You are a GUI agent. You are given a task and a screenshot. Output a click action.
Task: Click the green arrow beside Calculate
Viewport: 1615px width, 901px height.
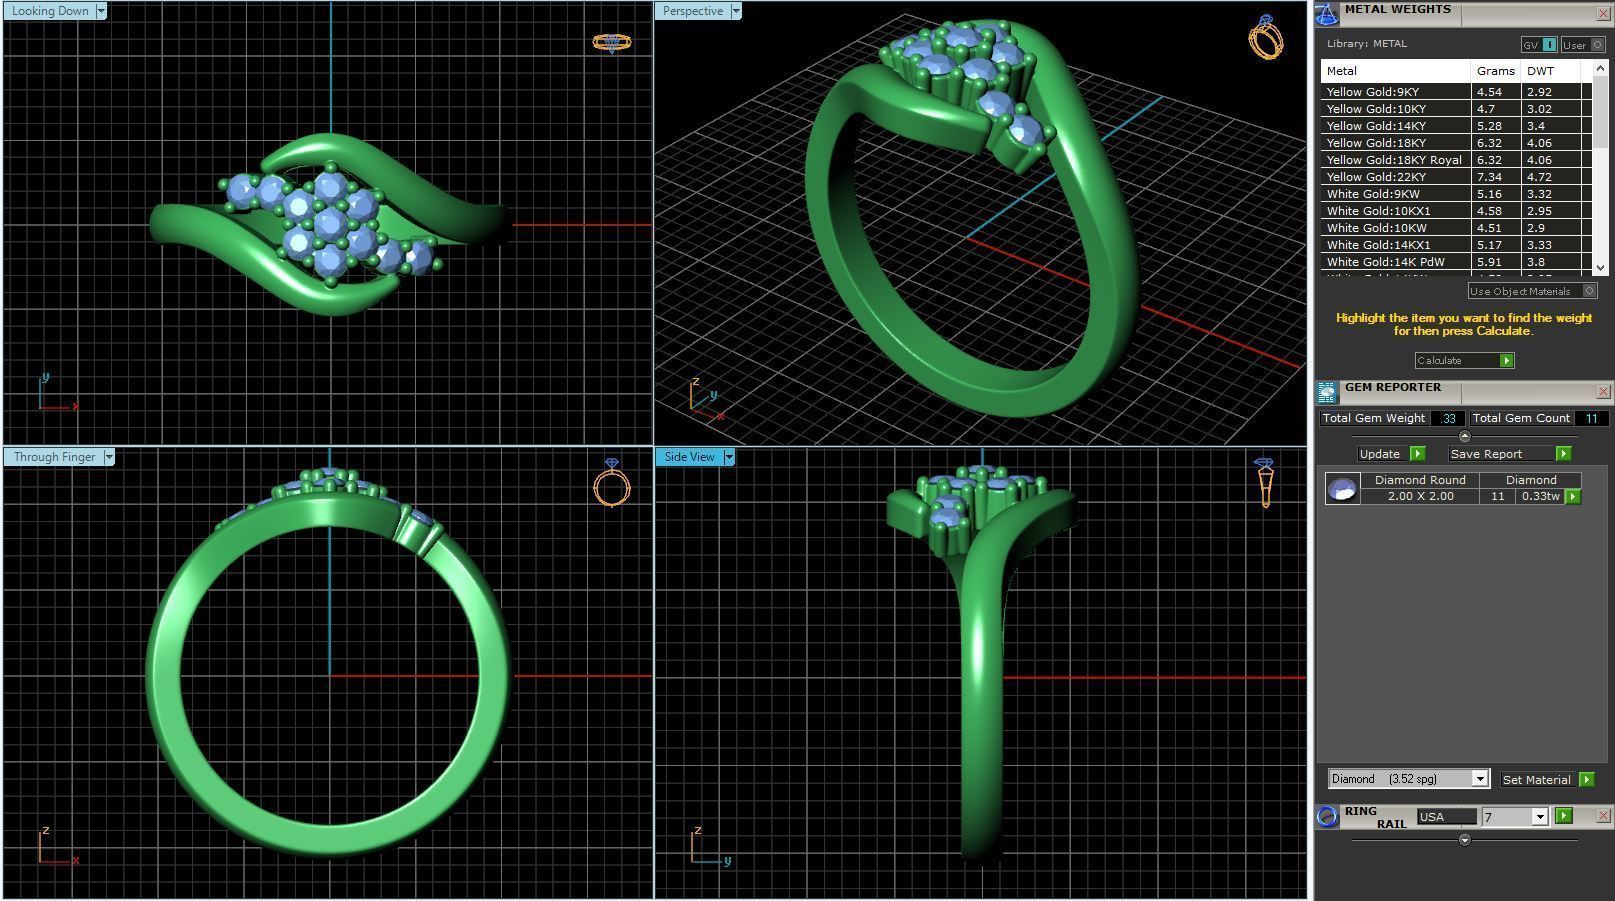coord(1506,360)
